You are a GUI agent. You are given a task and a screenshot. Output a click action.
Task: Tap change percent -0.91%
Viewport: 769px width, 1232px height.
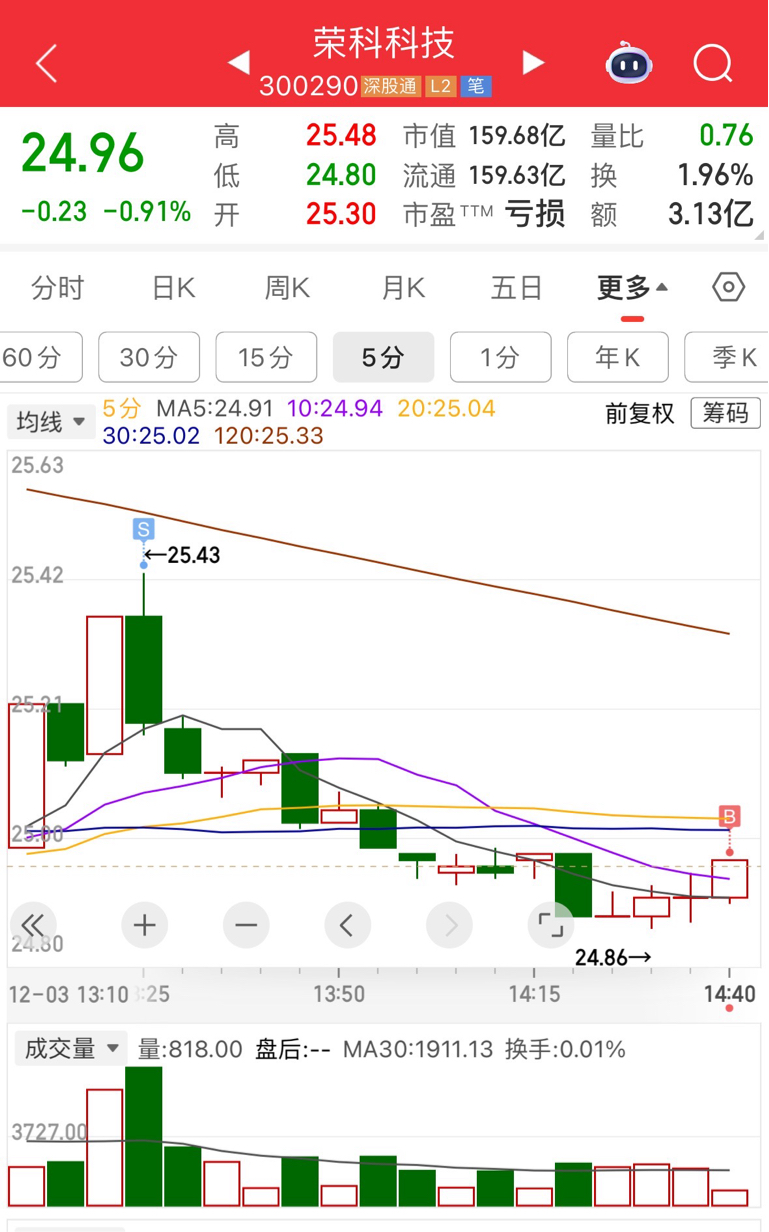point(148,212)
